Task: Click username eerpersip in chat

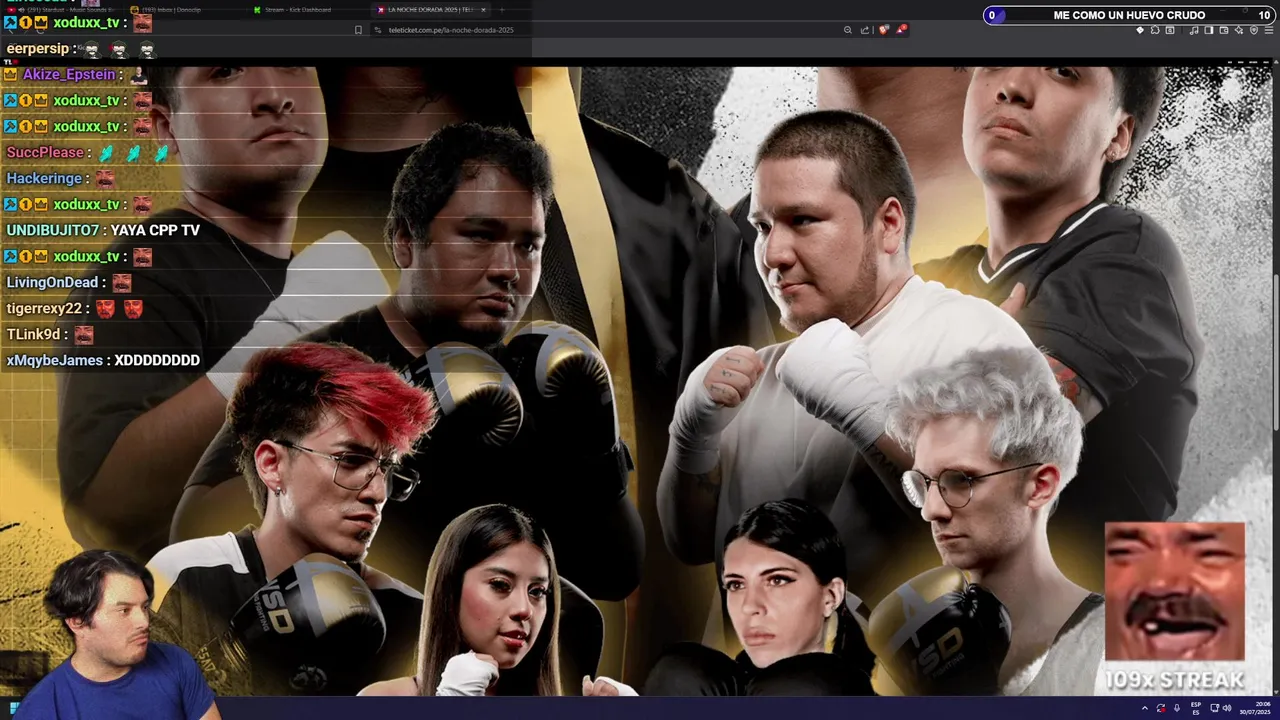Action: [38, 49]
